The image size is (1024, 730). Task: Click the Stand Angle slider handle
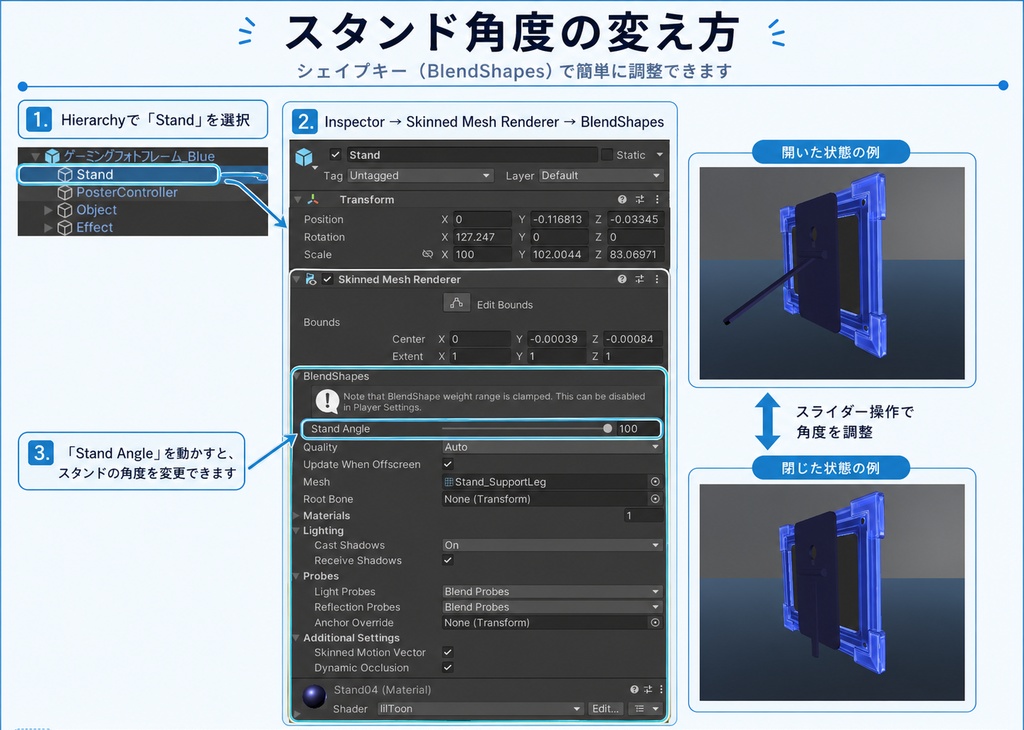pos(607,429)
